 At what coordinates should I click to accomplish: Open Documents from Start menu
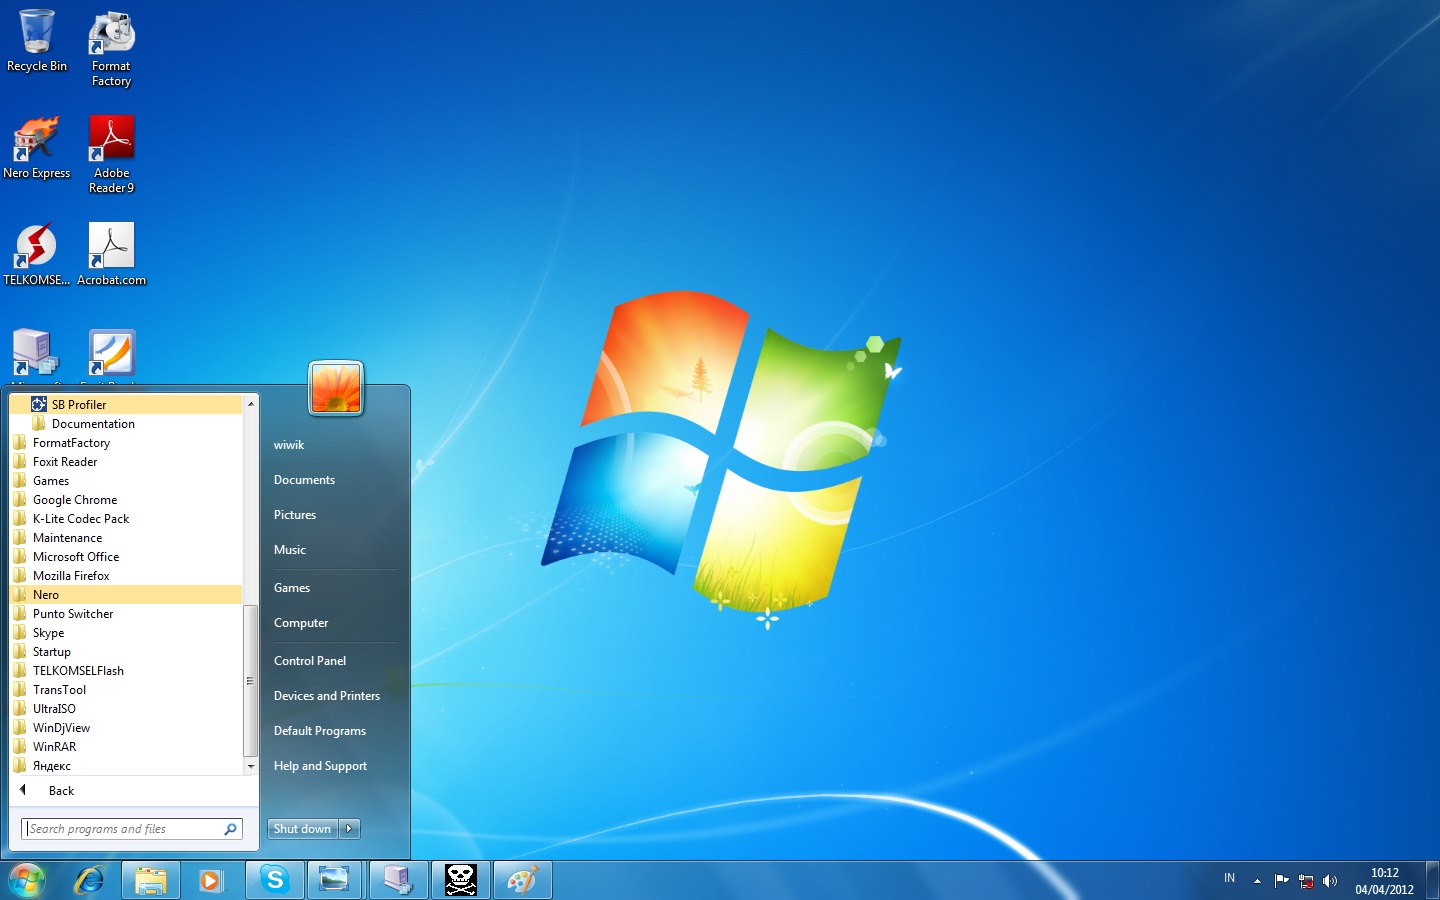pyautogui.click(x=304, y=480)
